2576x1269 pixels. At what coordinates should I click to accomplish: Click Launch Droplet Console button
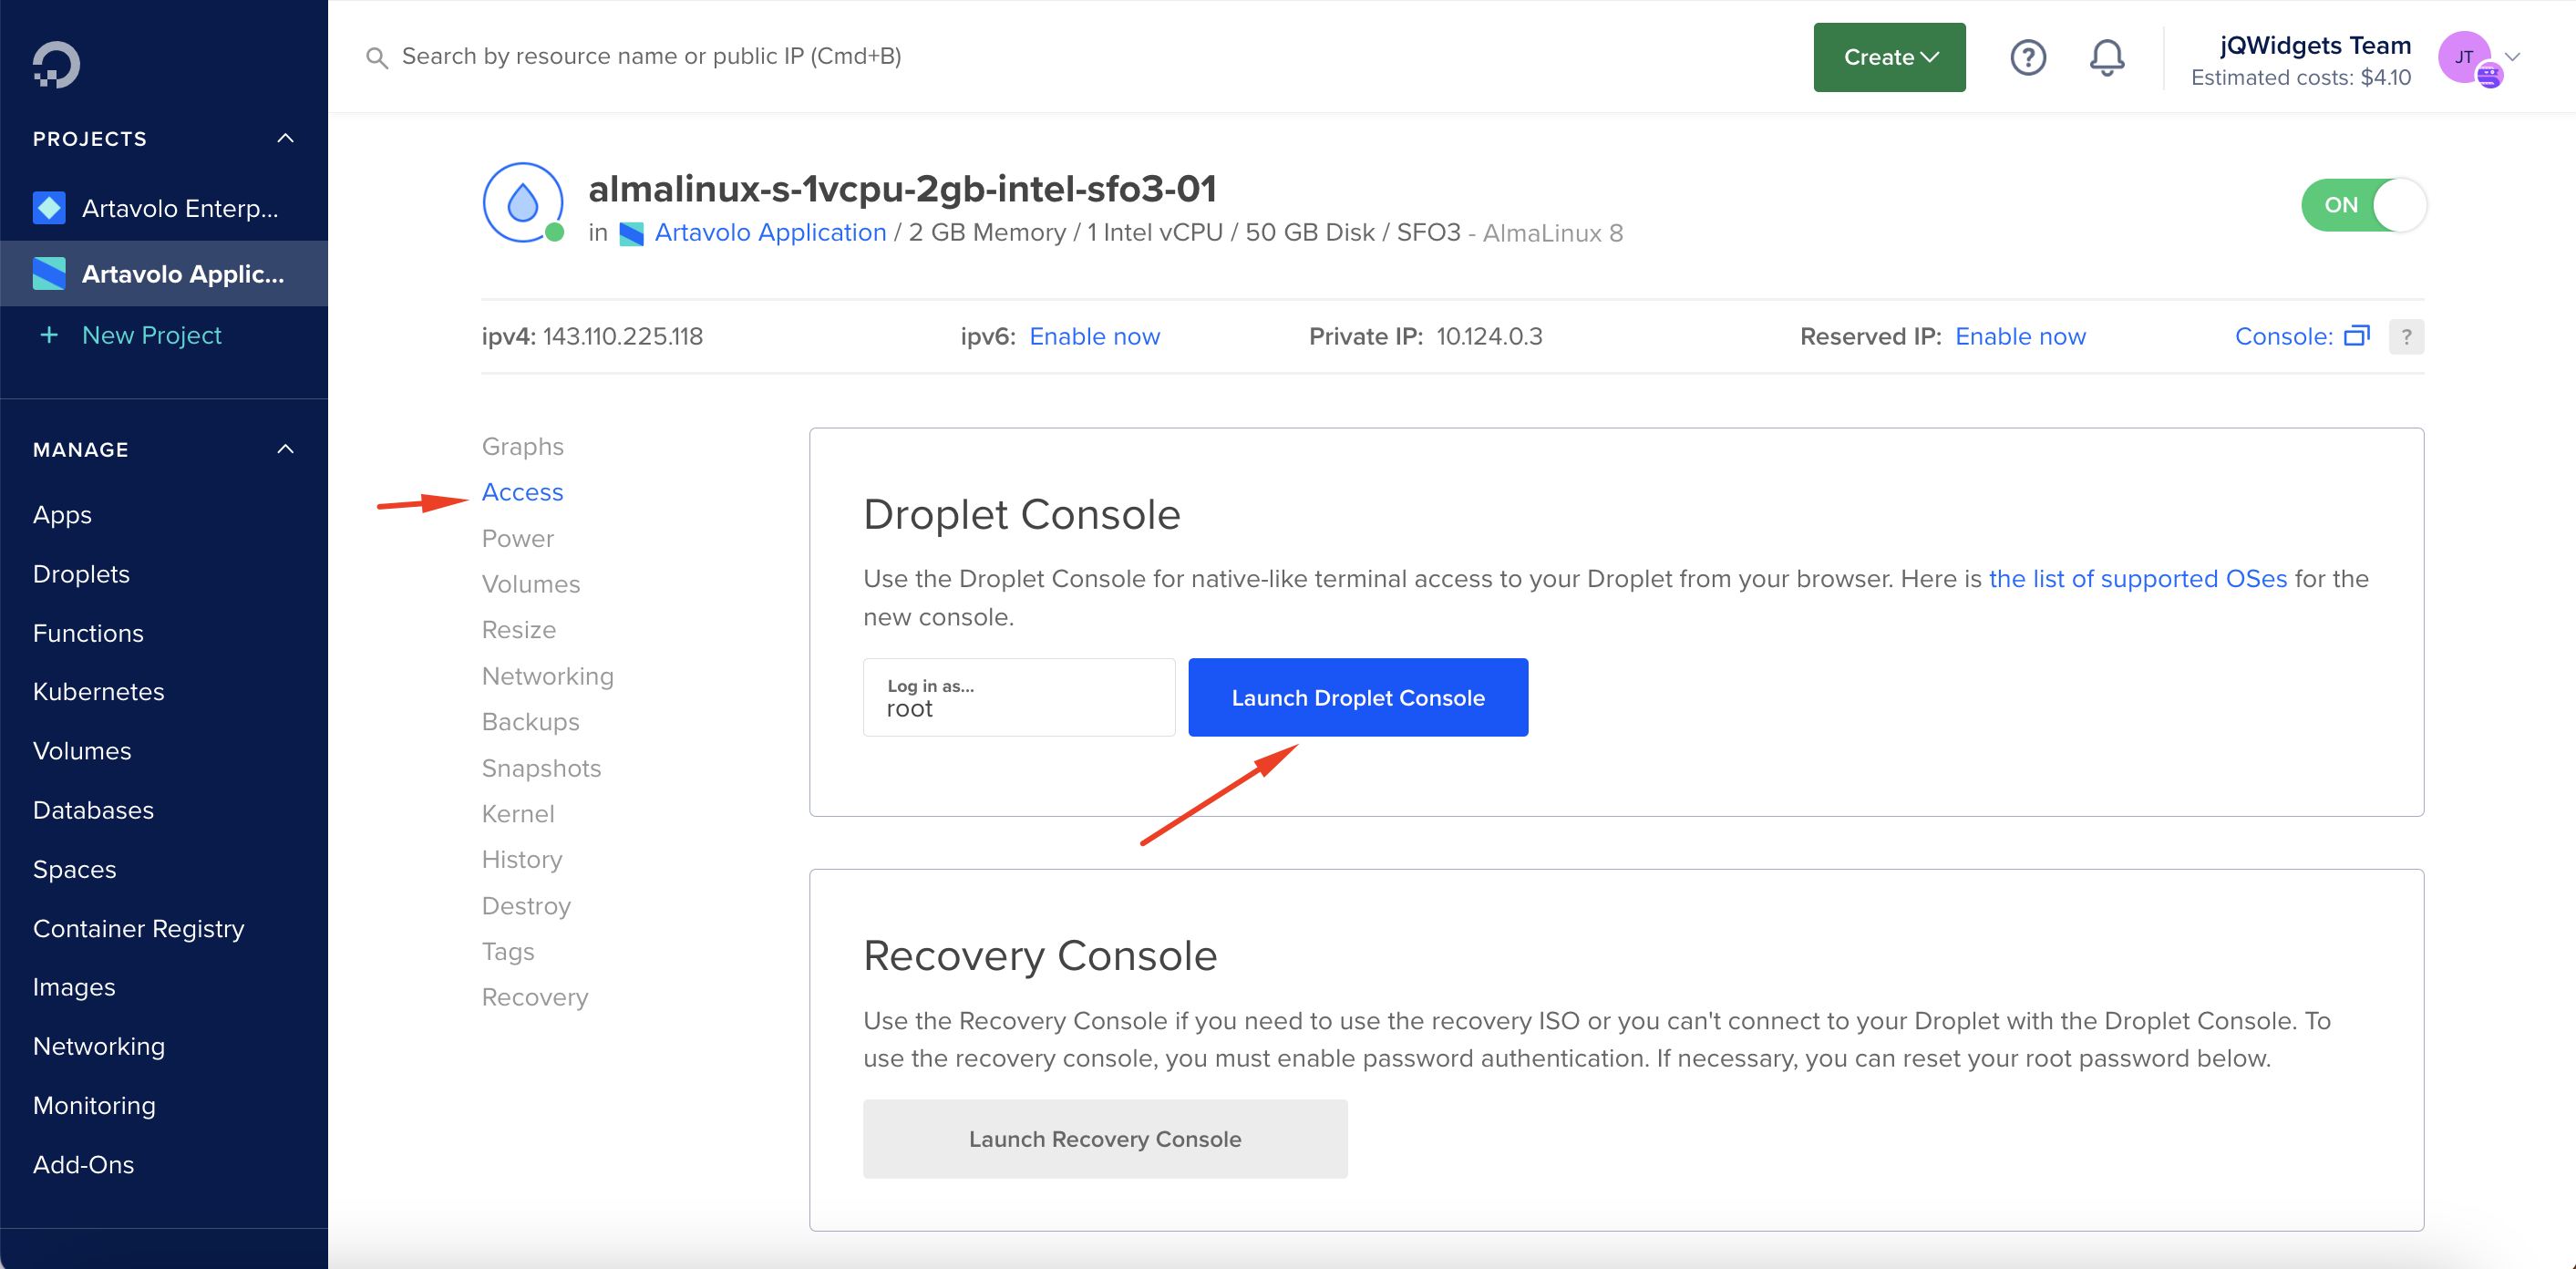[x=1357, y=697]
